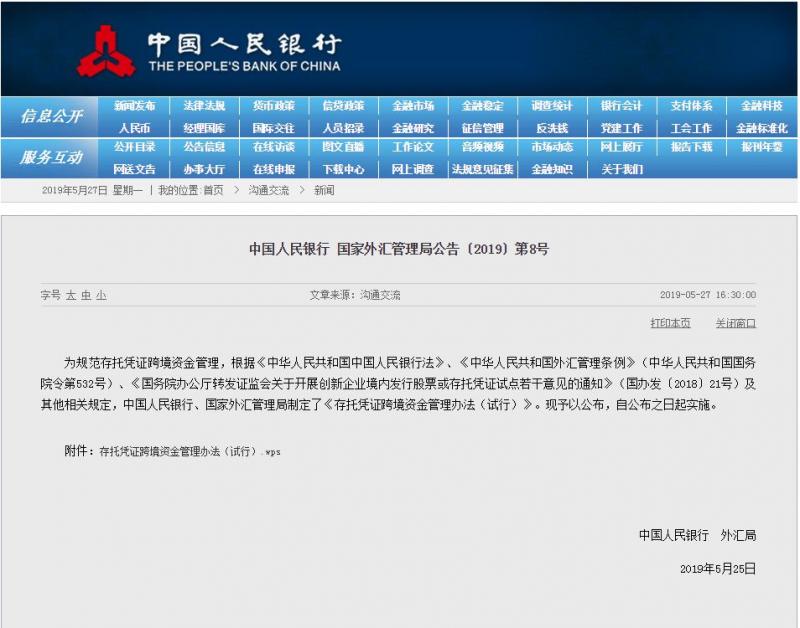Go to the 图文直播 page
This screenshot has height=628, width=800.
pos(343,147)
